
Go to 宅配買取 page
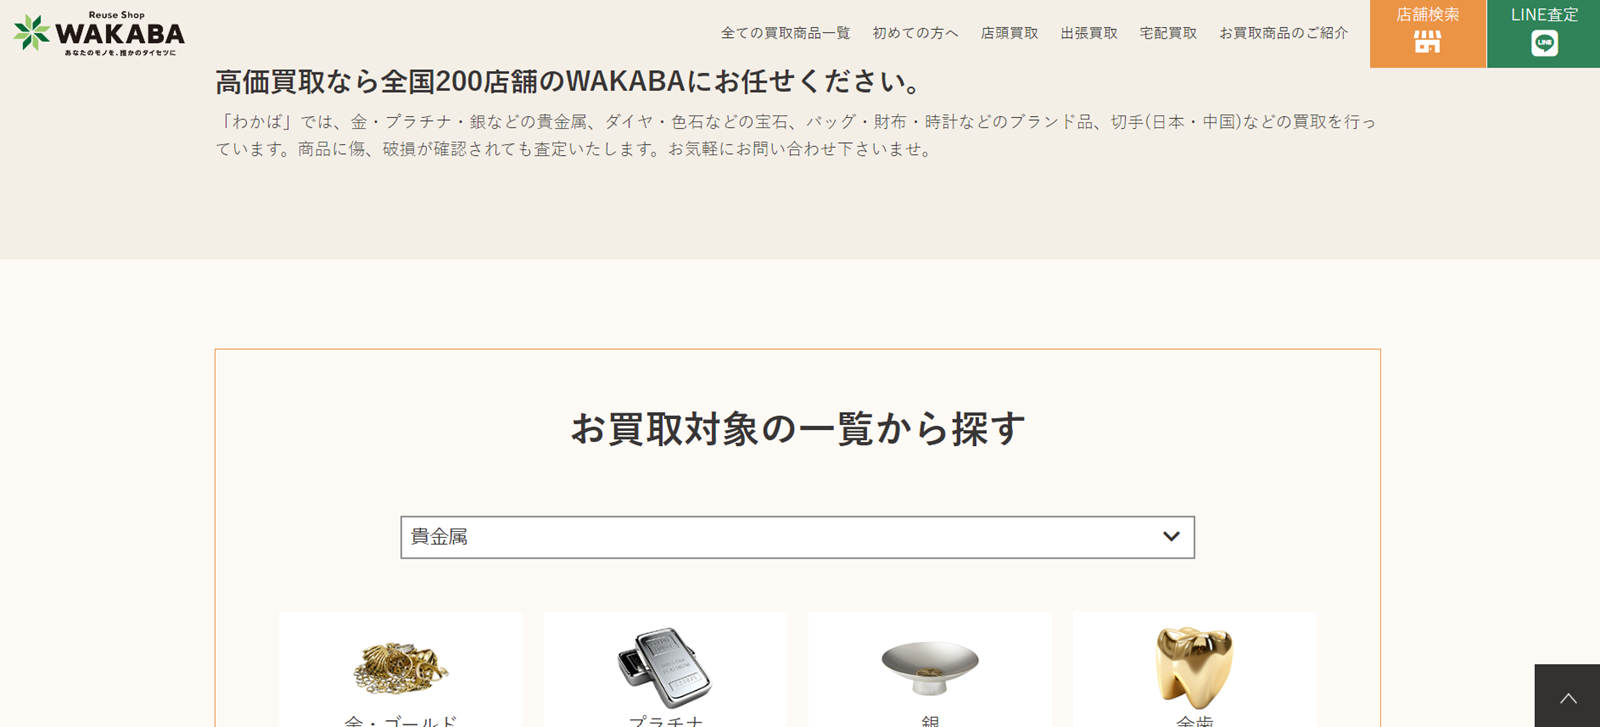coord(1168,33)
